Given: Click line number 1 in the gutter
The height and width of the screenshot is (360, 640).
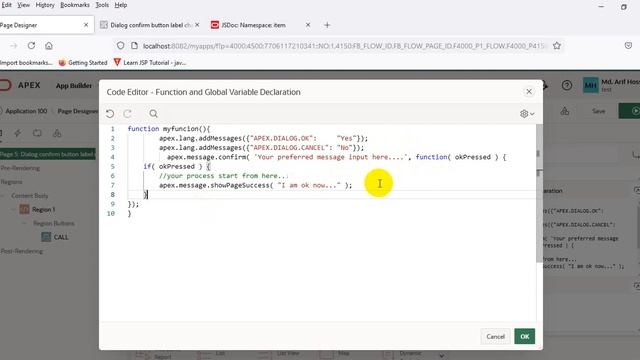Looking at the screenshot, I should point(113,129).
